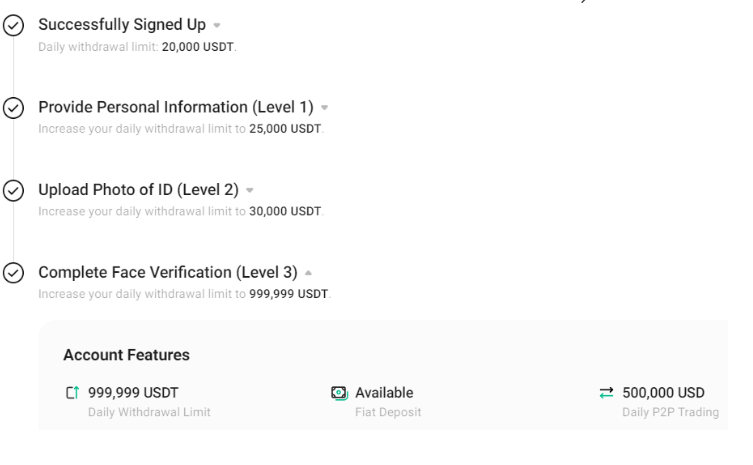Click the checkmark circle for Face Verification

click(13, 273)
